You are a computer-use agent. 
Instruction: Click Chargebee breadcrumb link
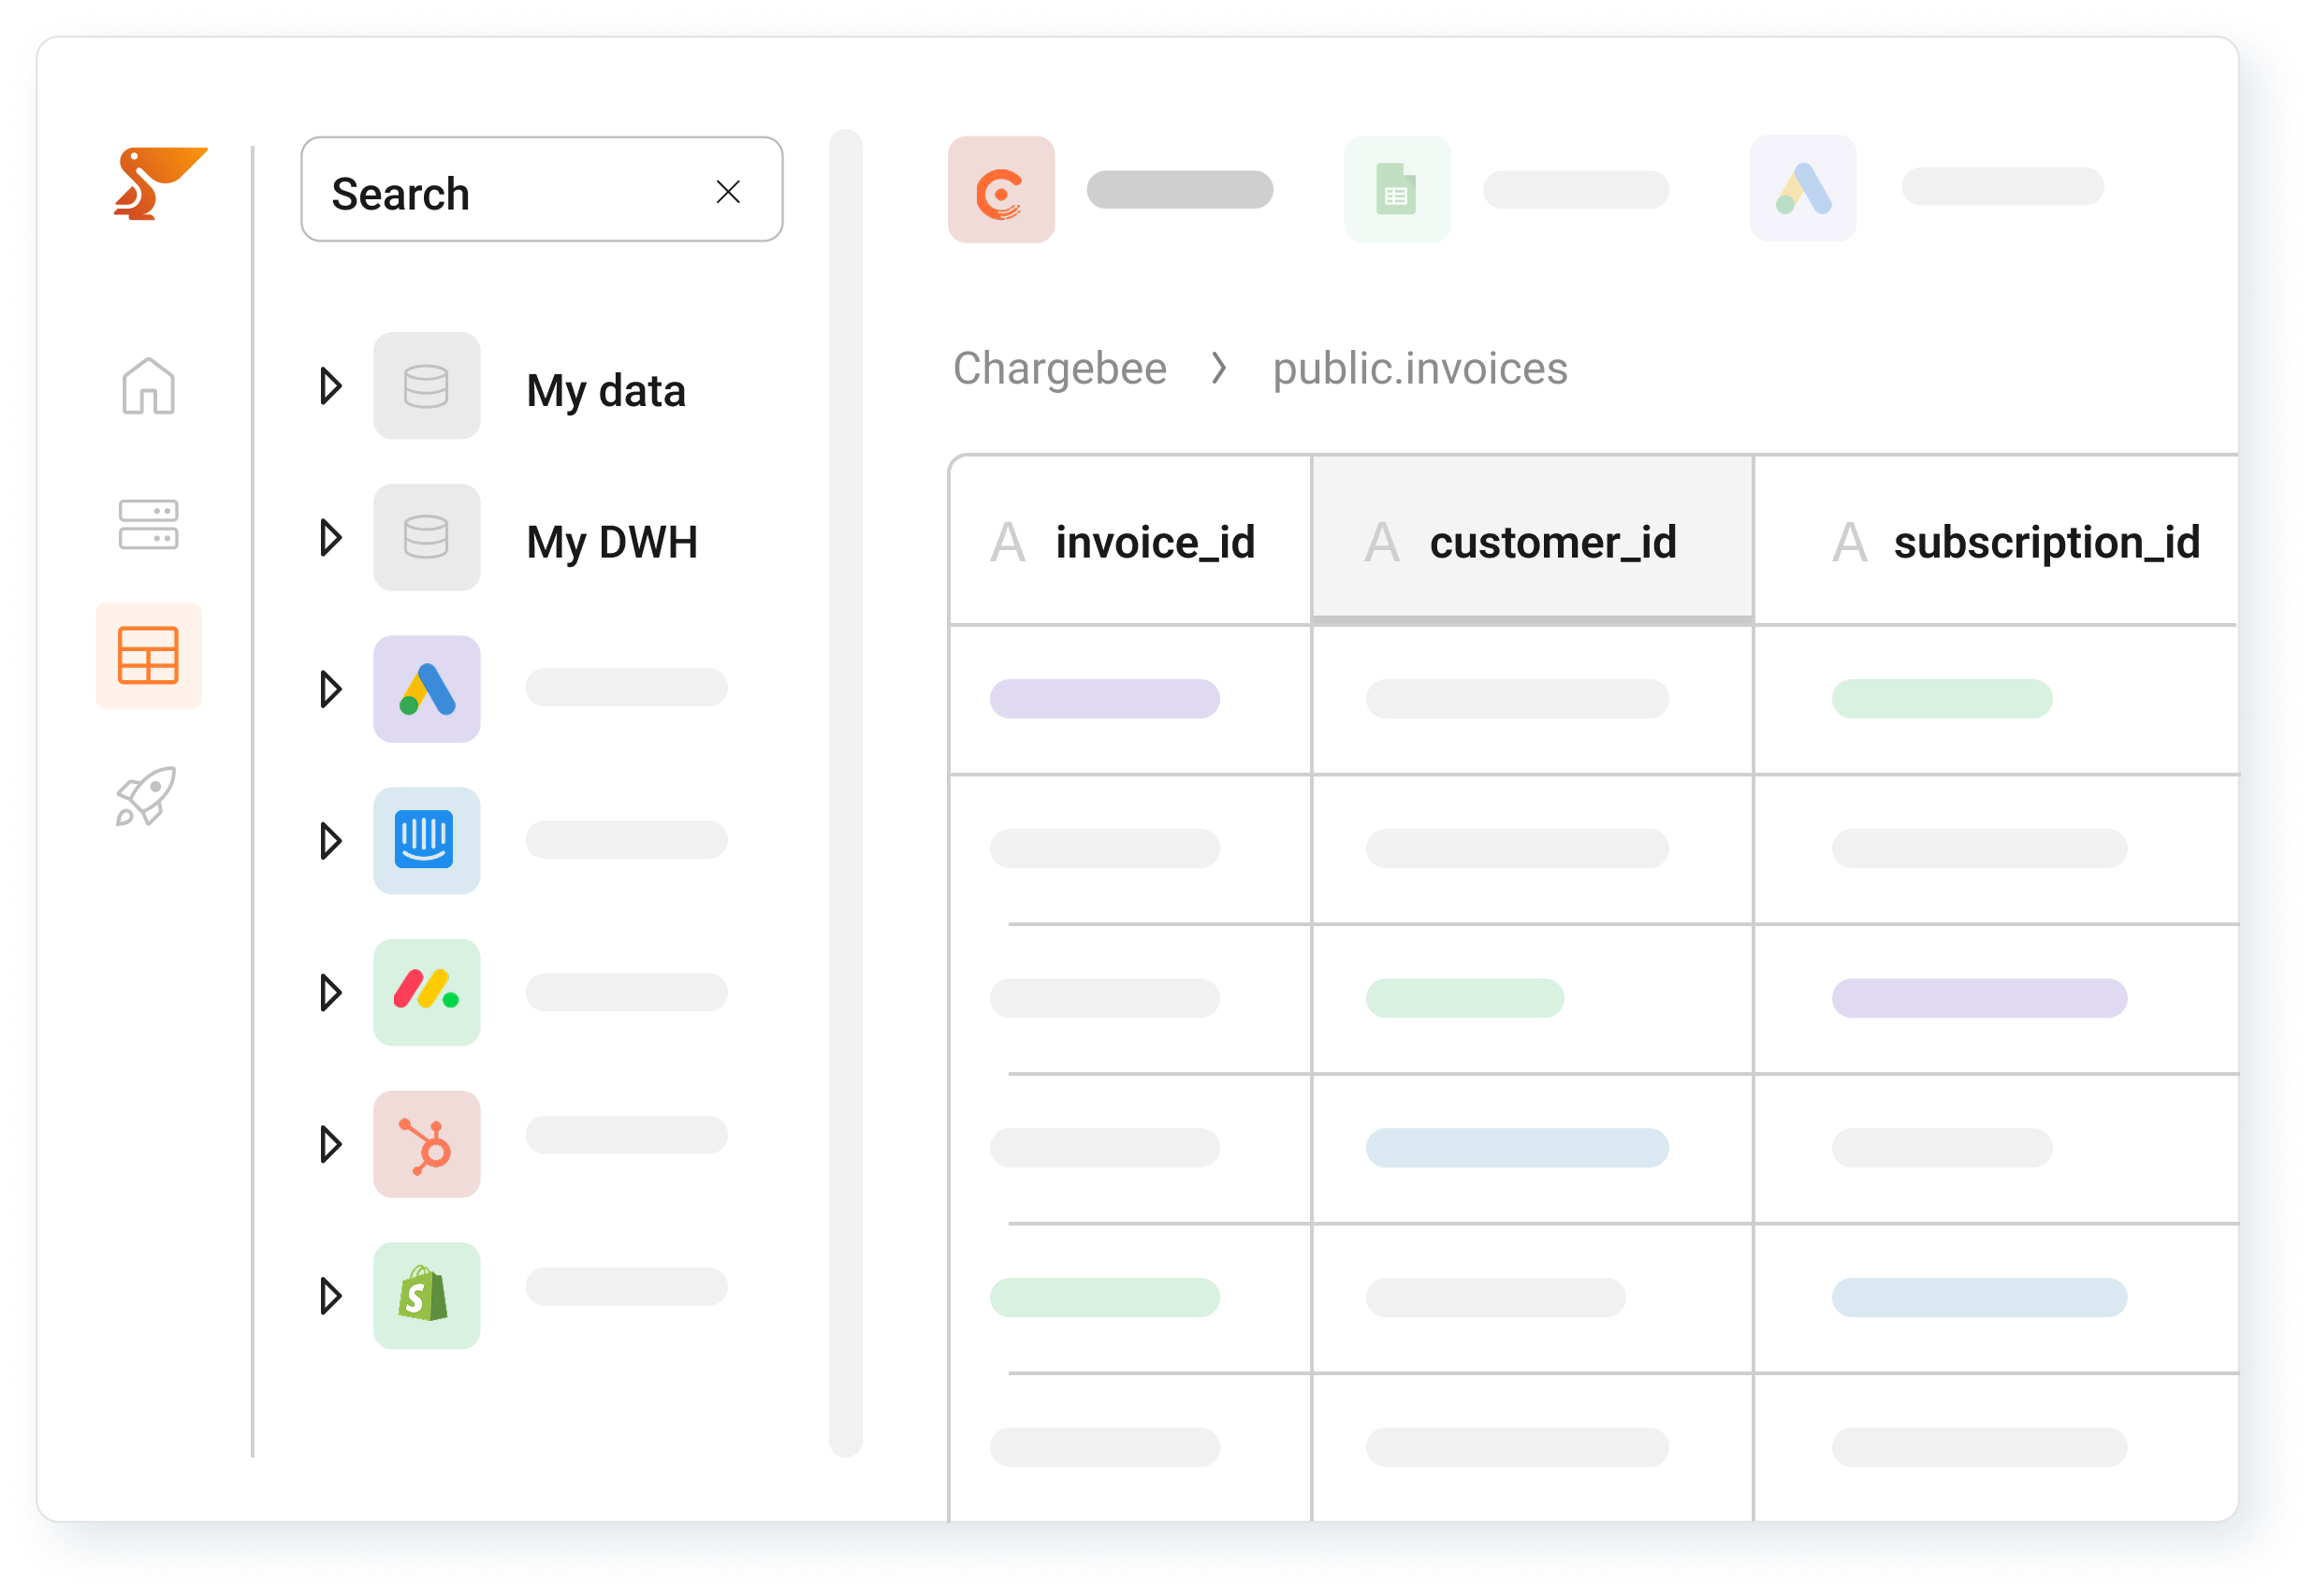coord(1059,369)
